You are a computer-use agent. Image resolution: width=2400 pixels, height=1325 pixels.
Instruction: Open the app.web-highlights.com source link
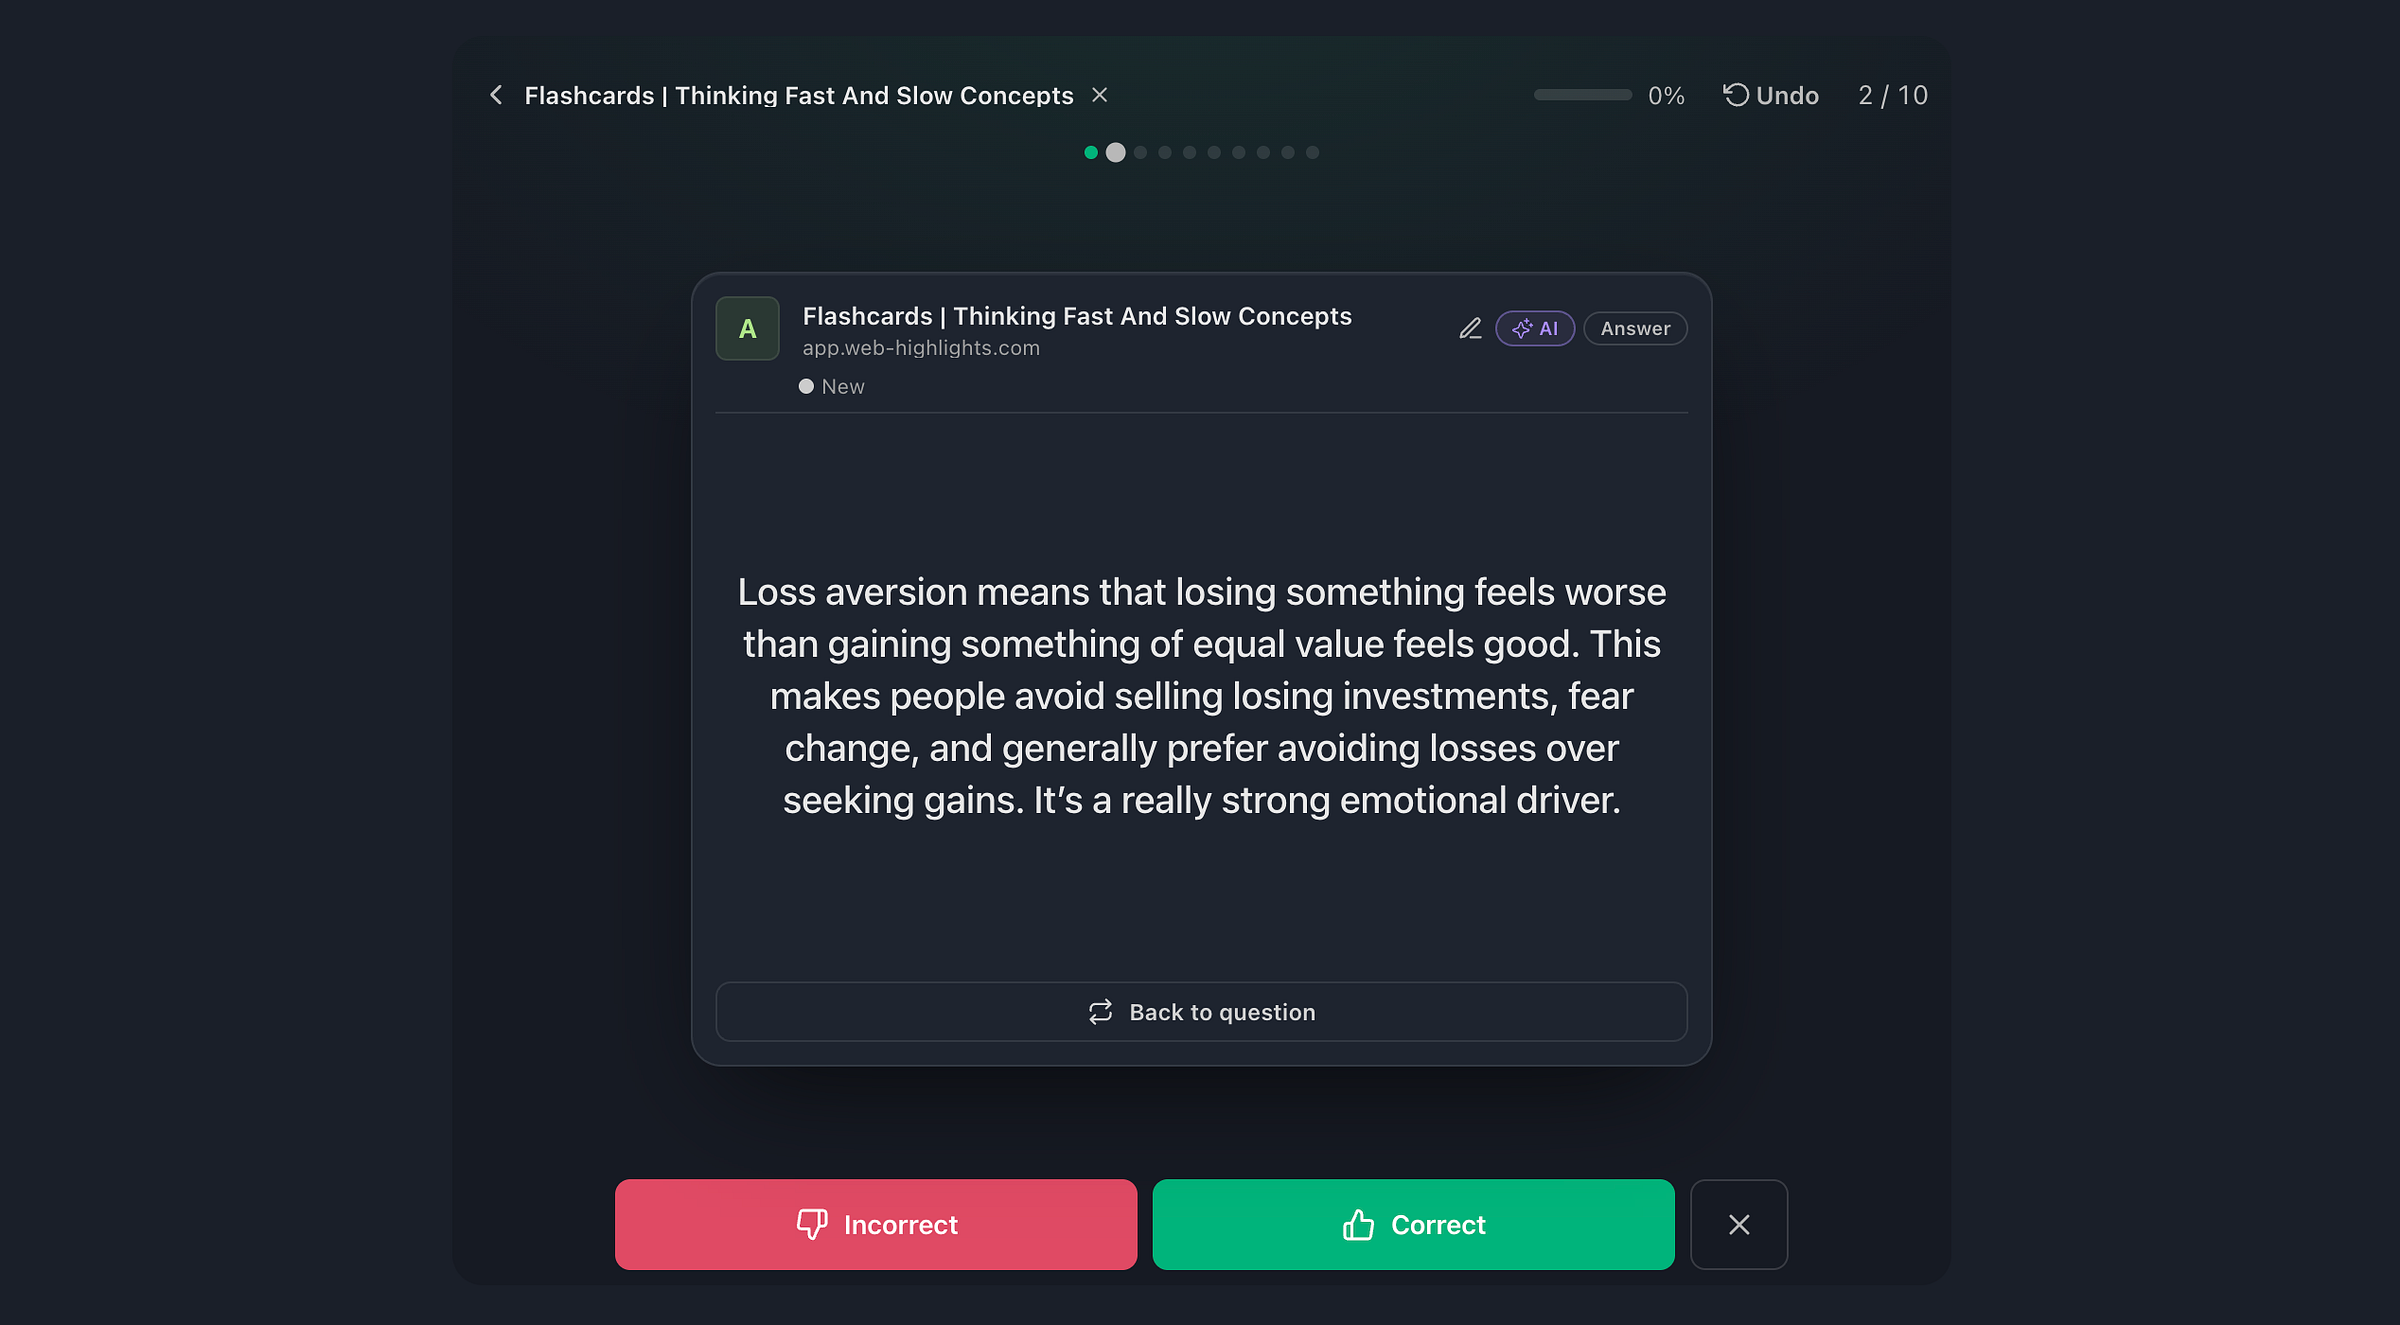click(921, 348)
